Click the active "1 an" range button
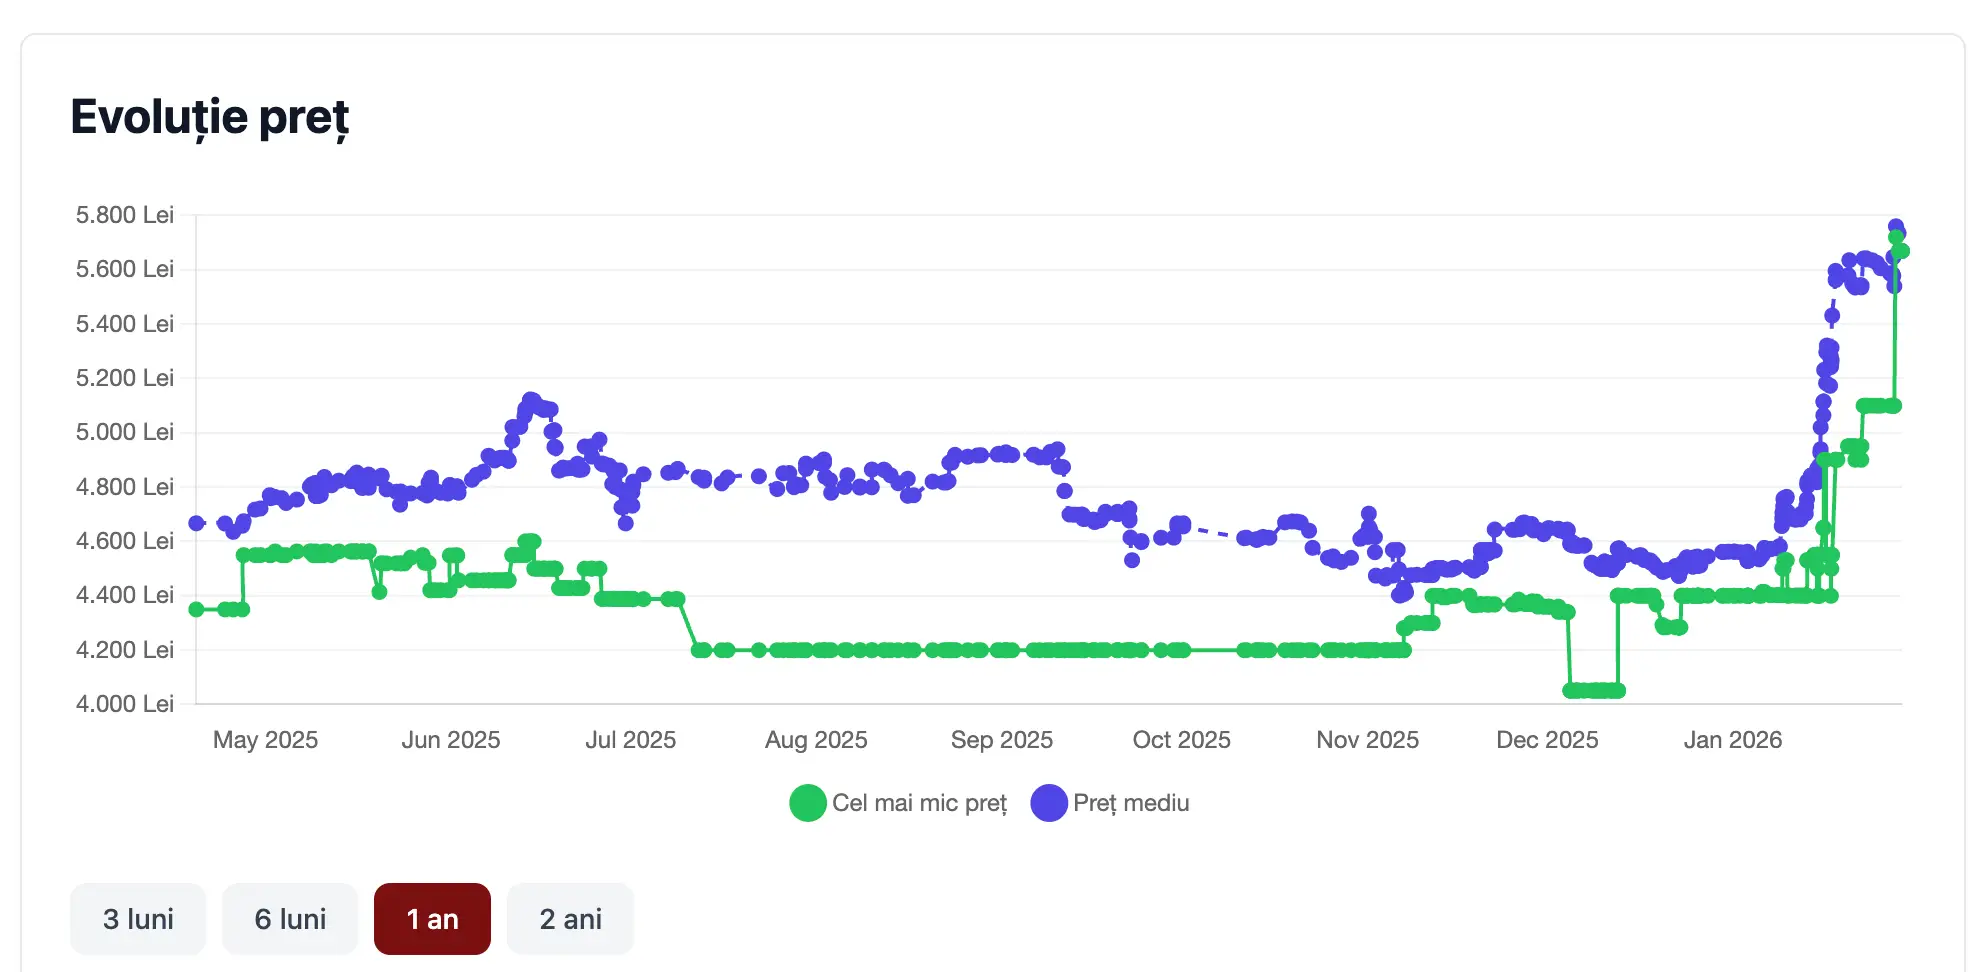 point(432,919)
